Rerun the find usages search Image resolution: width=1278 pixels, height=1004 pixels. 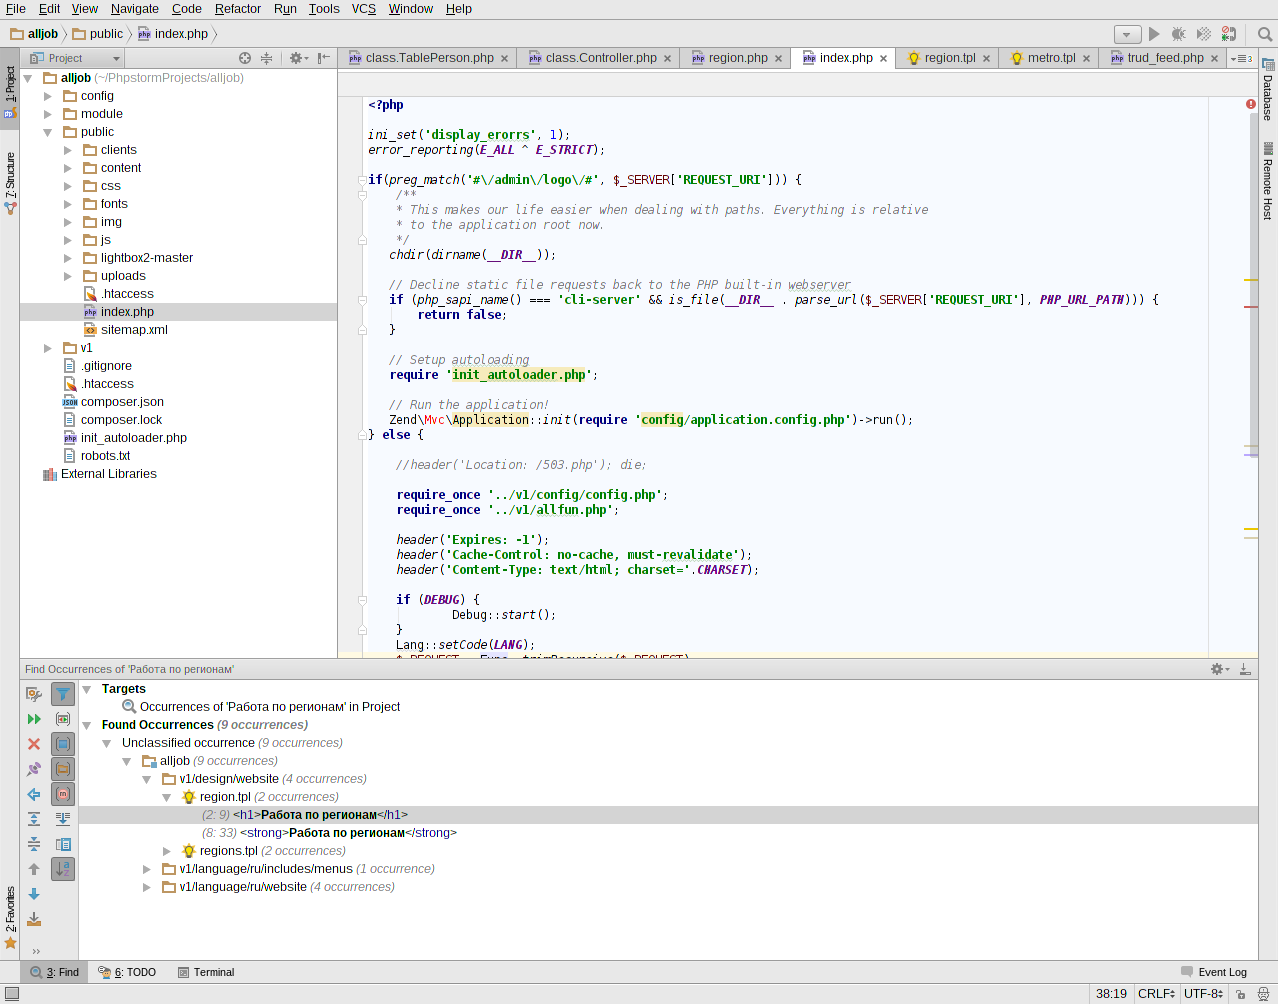[x=34, y=719]
